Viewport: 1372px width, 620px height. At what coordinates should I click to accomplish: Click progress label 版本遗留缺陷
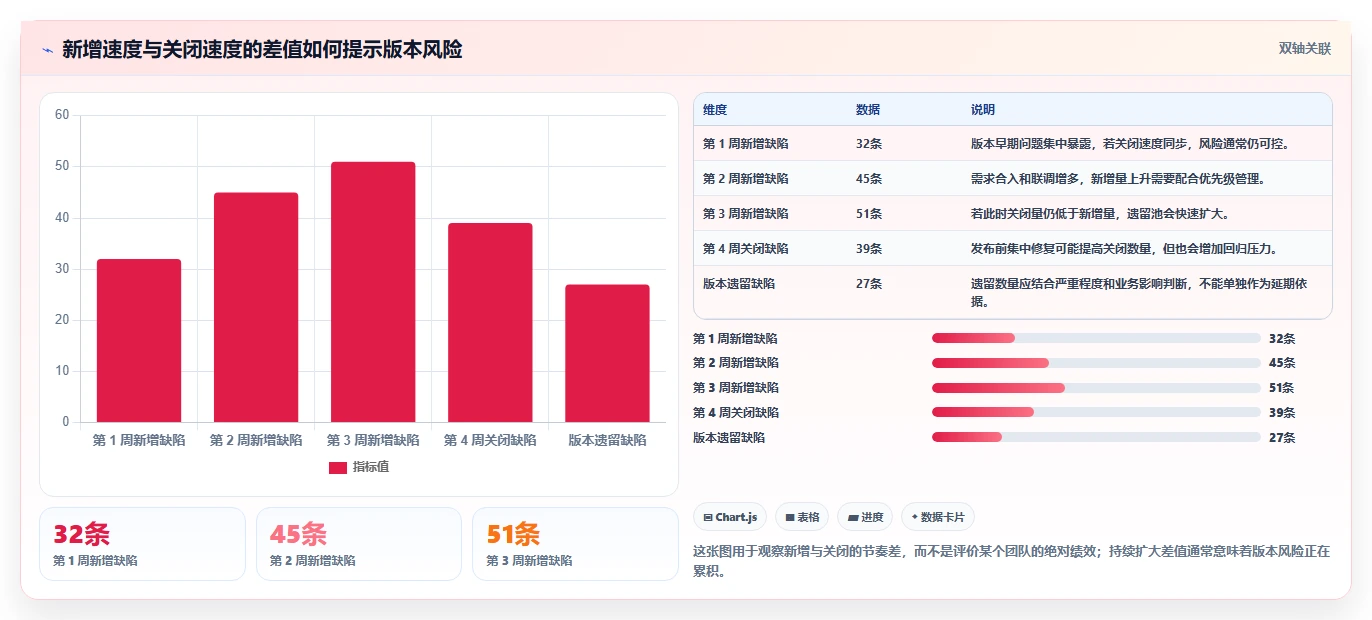coord(729,438)
